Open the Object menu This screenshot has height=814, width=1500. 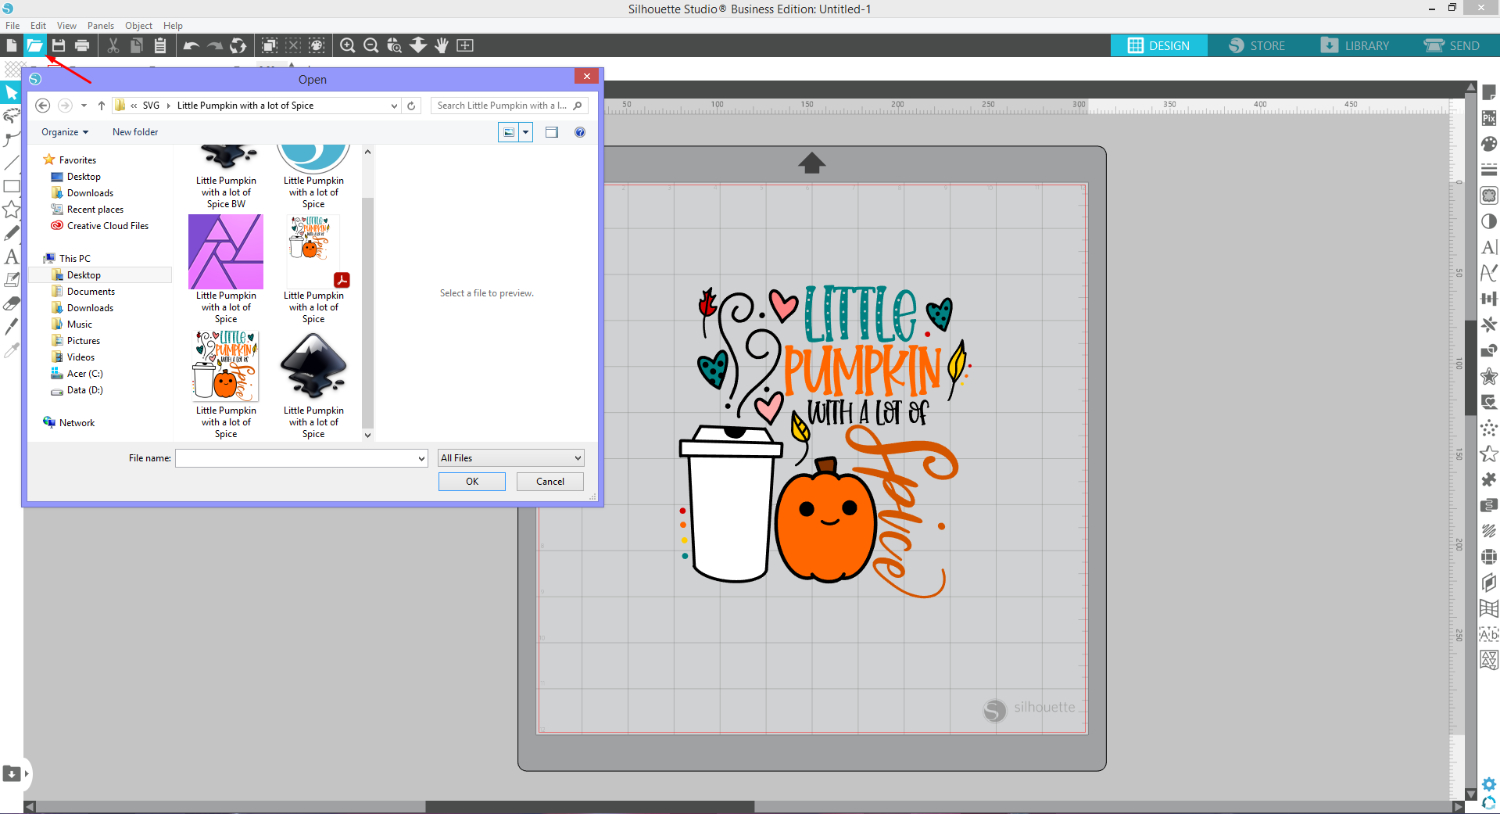(x=139, y=25)
